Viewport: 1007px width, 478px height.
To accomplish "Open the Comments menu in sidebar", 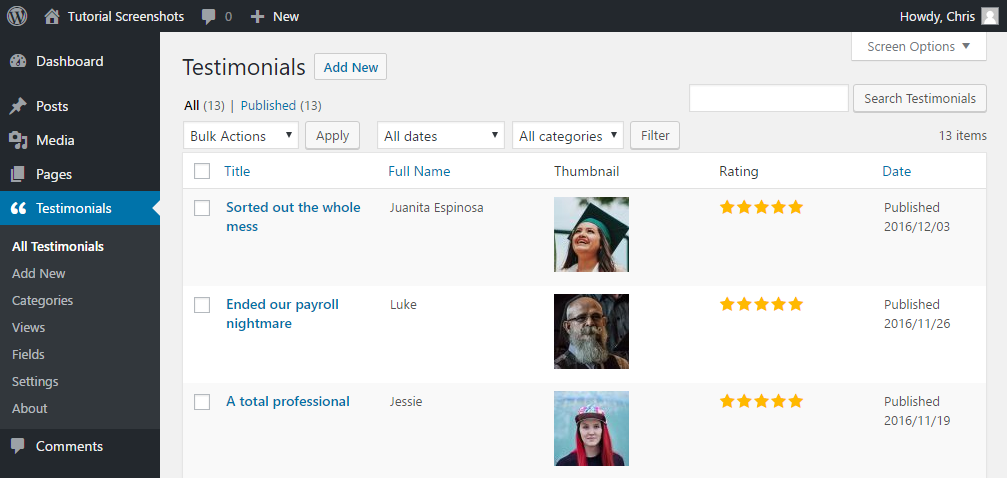I will tap(69, 446).
